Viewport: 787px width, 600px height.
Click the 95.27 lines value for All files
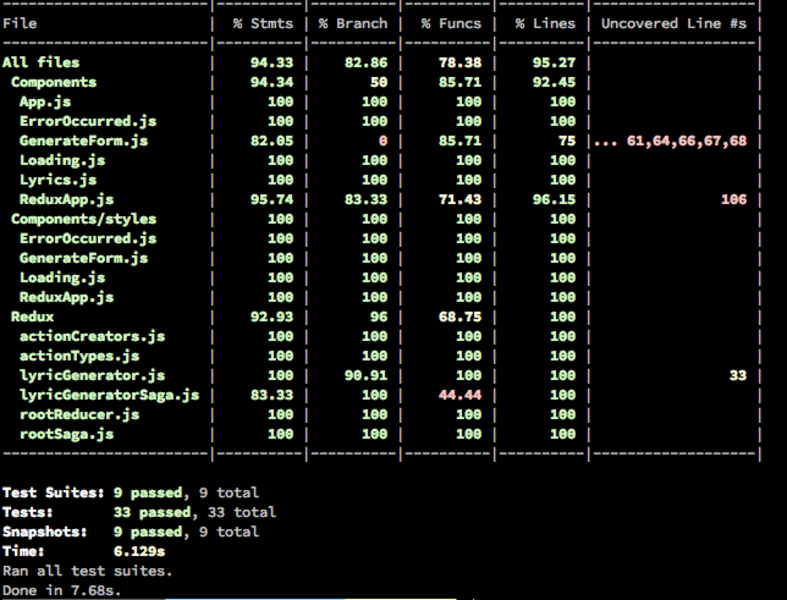(554, 62)
